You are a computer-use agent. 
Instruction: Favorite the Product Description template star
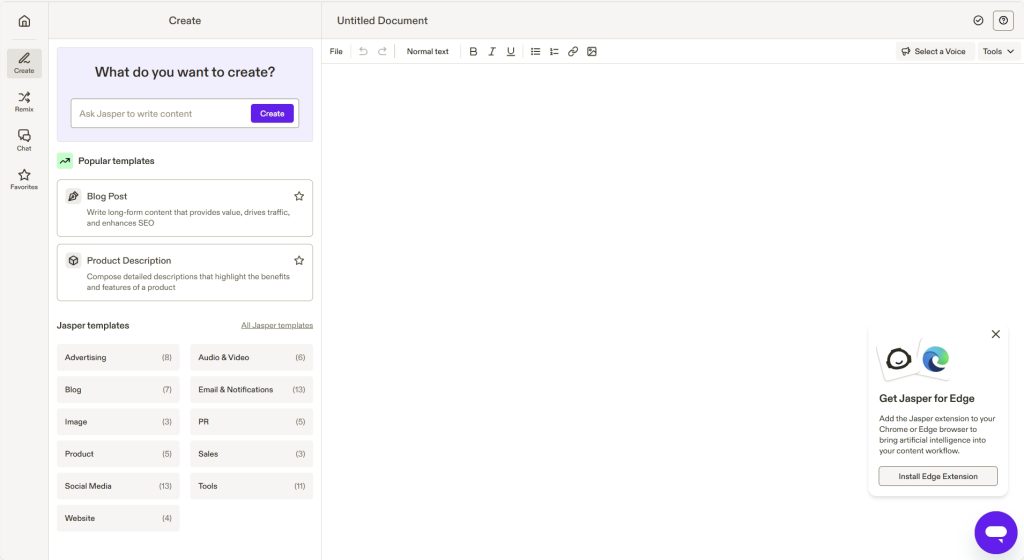point(299,260)
